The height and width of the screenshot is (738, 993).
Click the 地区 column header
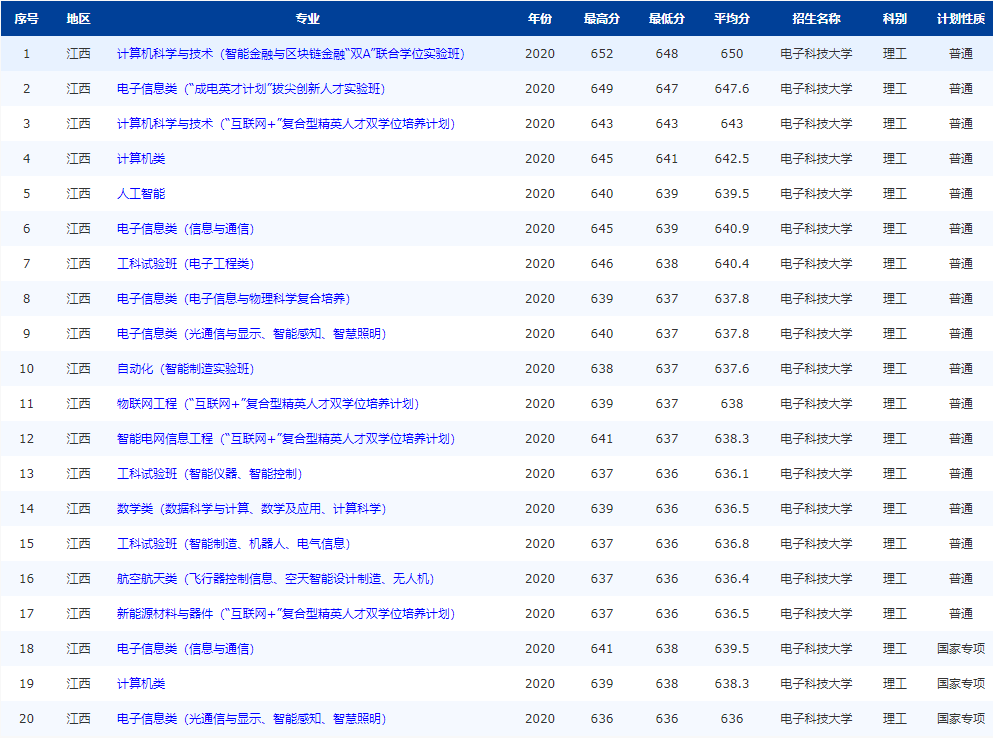[79, 19]
